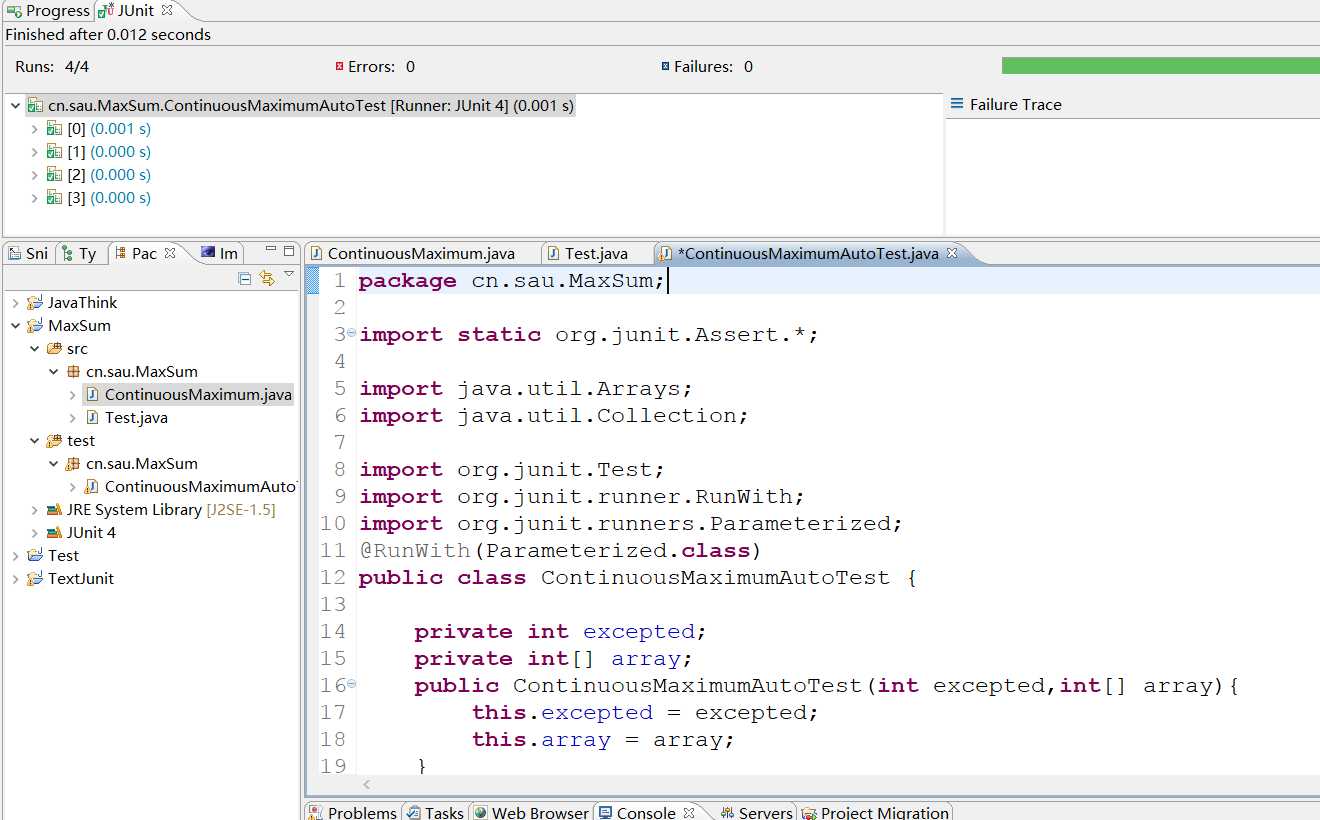Image resolution: width=1320 pixels, height=820 pixels.
Task: Collapse the ContinuousMaximumAutoTest results root
Action: pyautogui.click(x=15, y=105)
